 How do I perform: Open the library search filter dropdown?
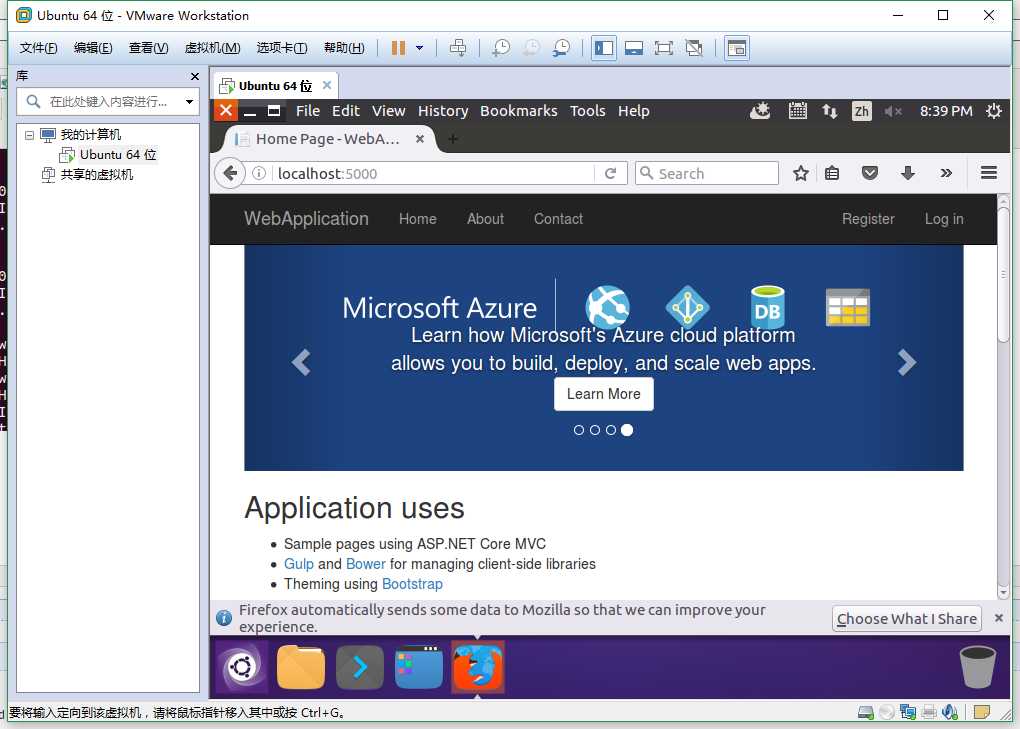pyautogui.click(x=189, y=101)
